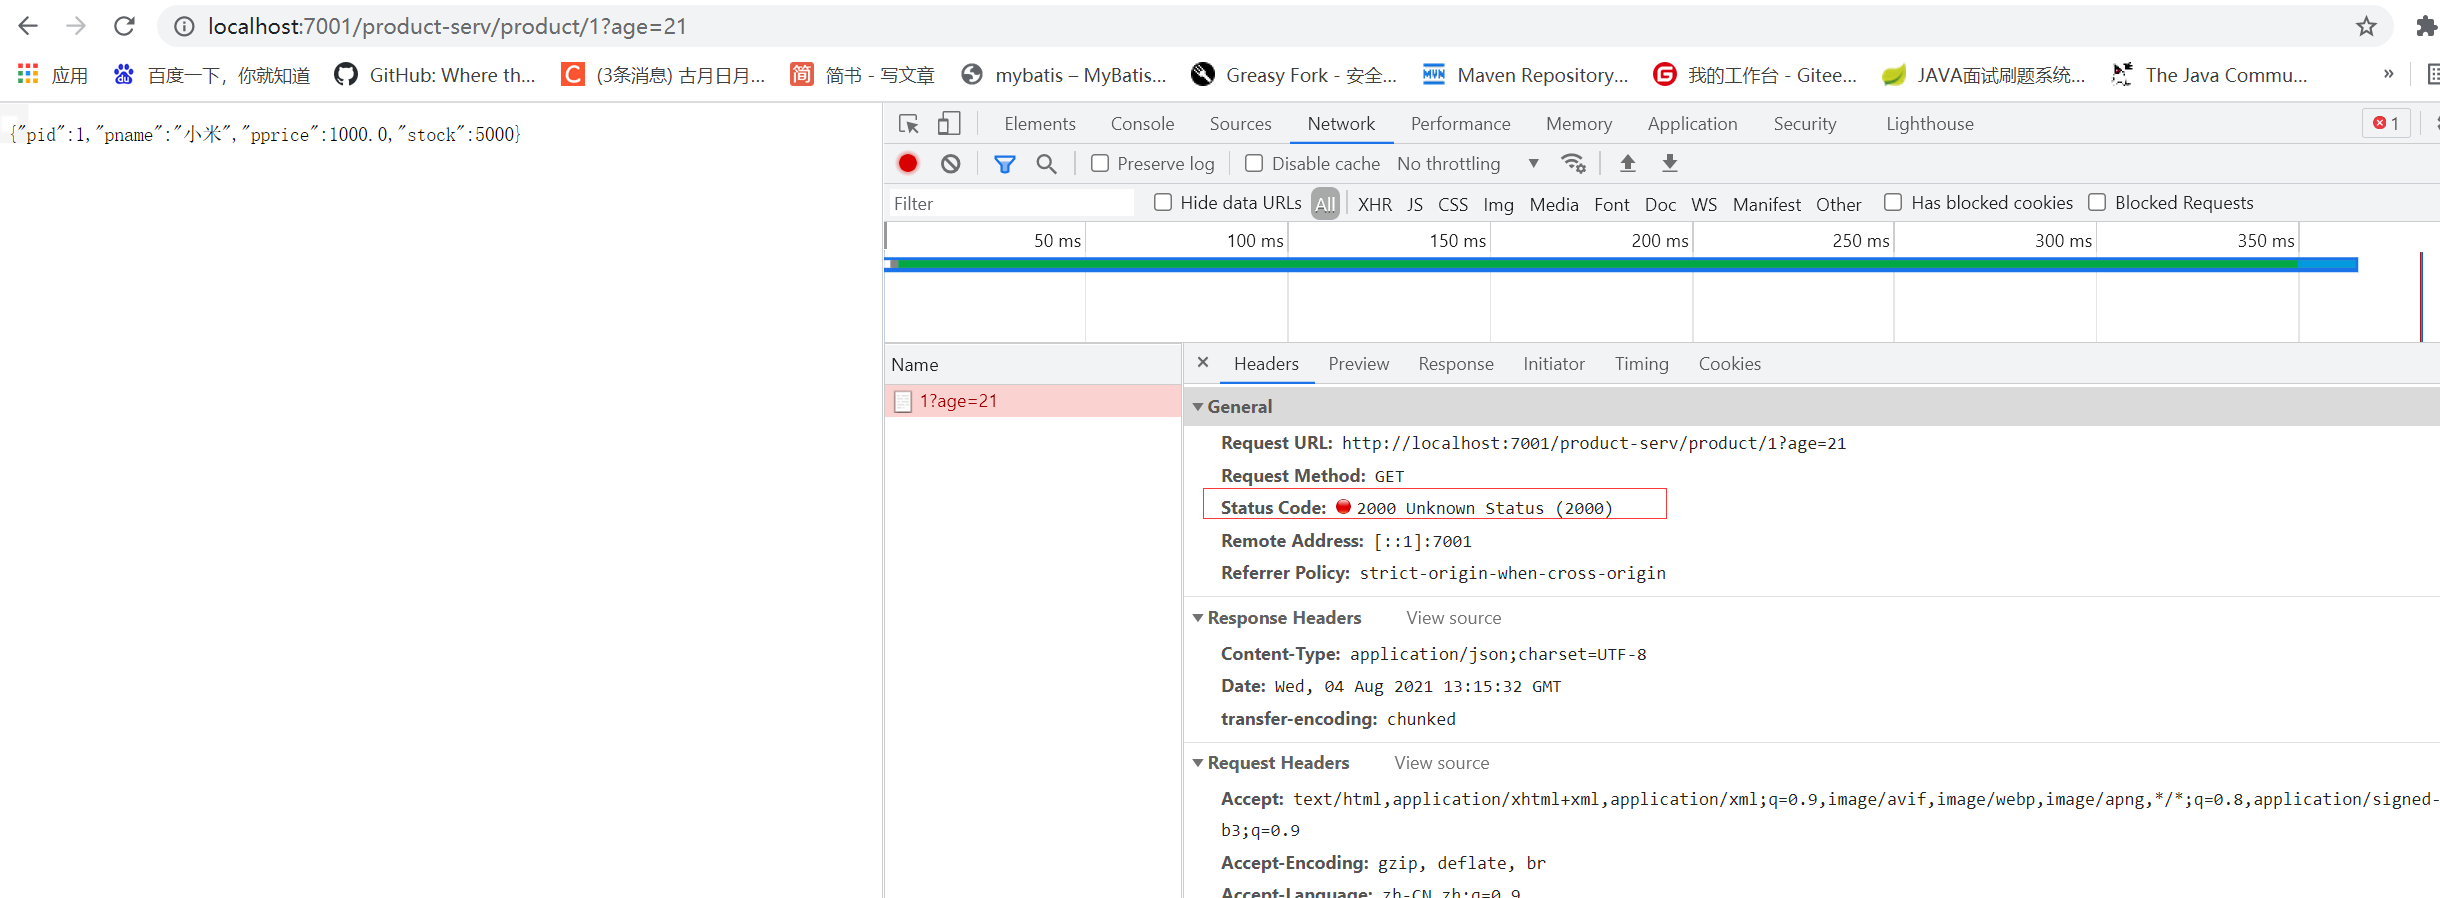Click View source next to Response Headers
The image size is (2440, 898).
[x=1453, y=618]
